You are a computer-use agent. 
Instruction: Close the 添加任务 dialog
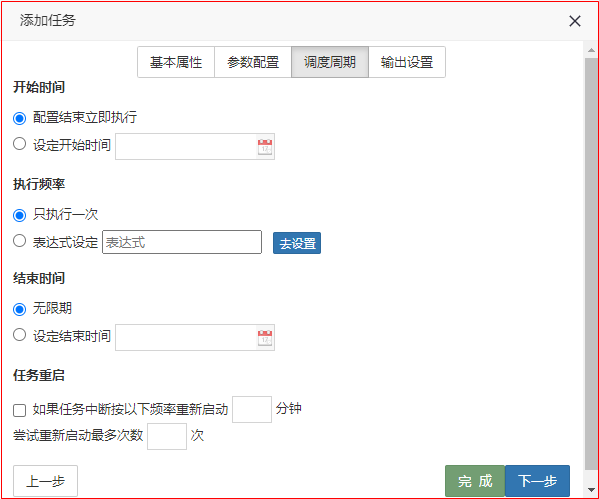575,21
